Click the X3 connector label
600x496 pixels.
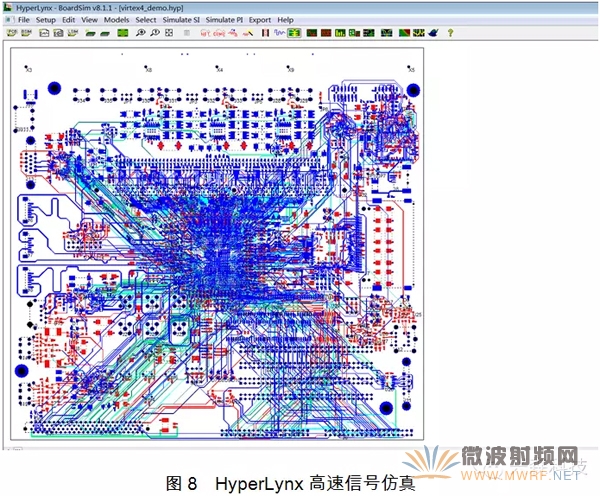[29, 70]
